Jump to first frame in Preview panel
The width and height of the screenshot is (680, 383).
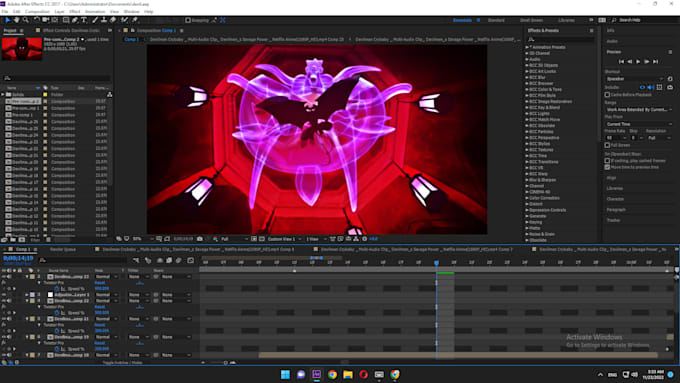click(x=621, y=62)
